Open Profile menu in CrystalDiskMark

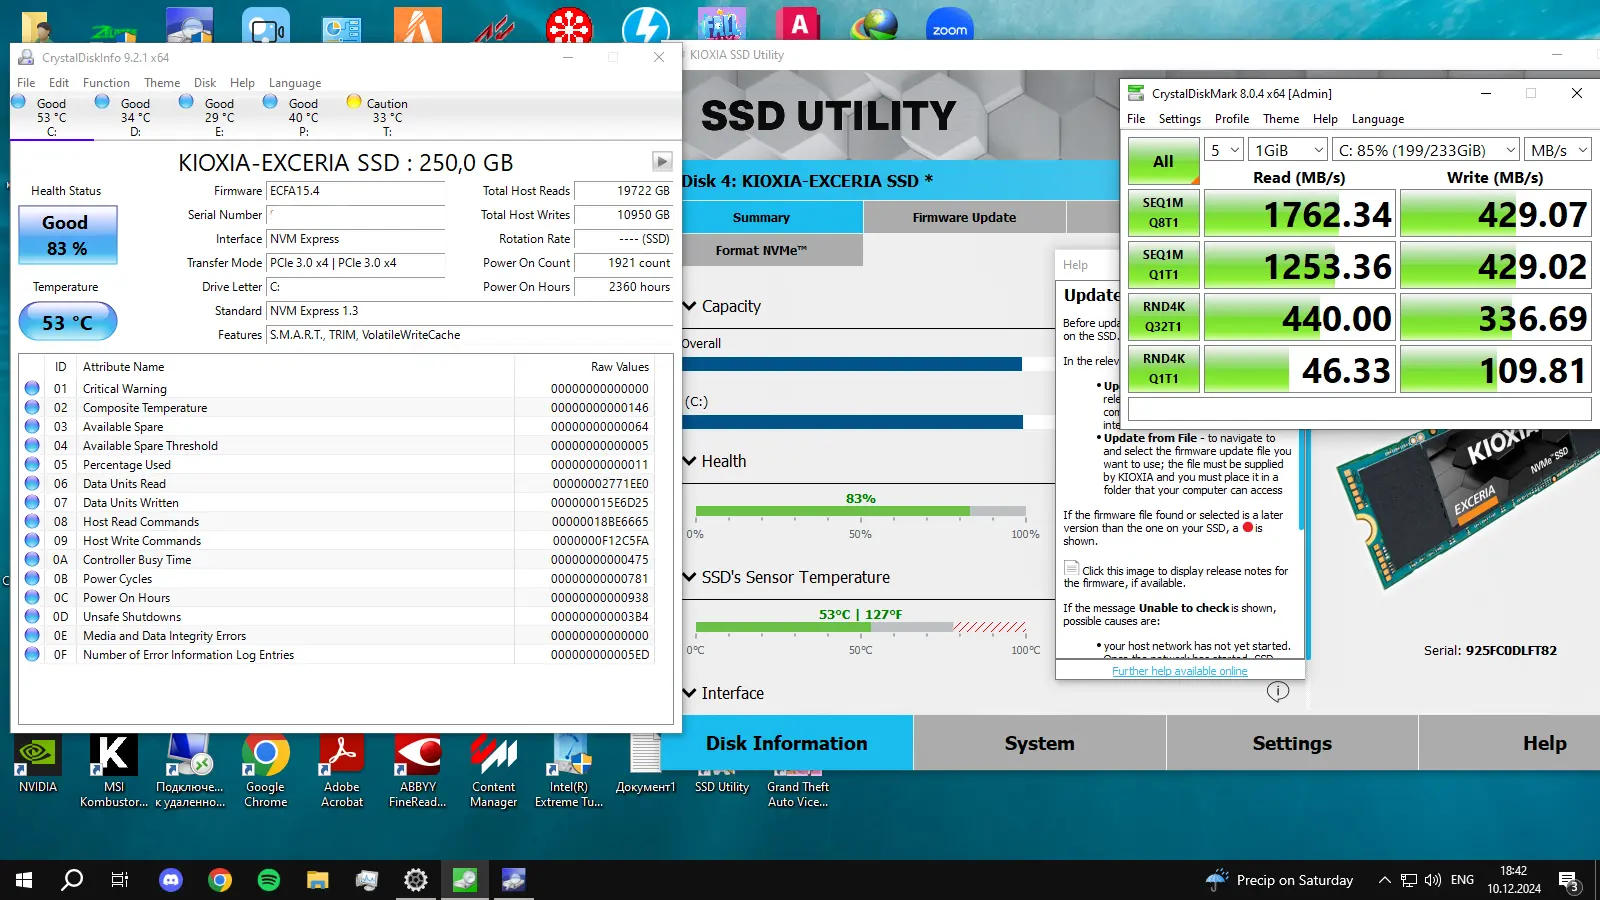click(1232, 119)
